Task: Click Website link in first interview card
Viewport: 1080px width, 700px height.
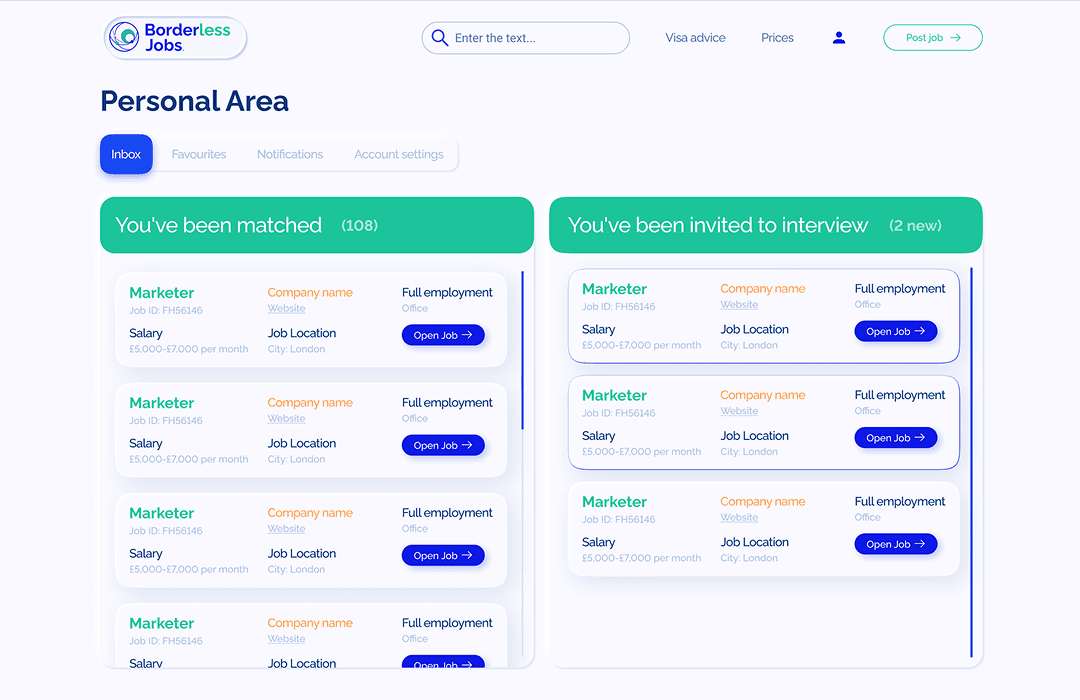Action: (739, 305)
